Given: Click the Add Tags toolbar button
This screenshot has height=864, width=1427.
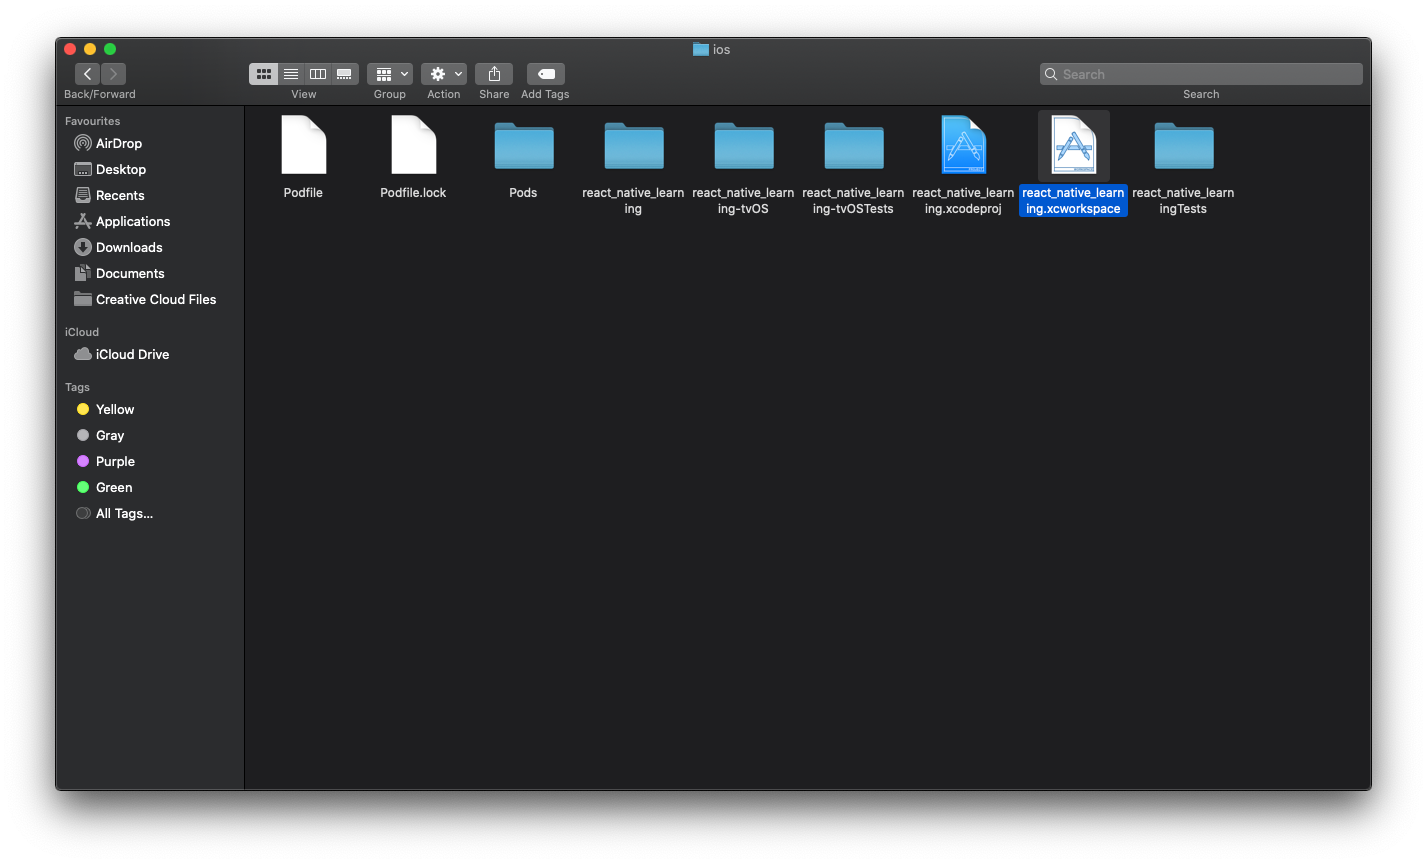Looking at the screenshot, I should (546, 74).
